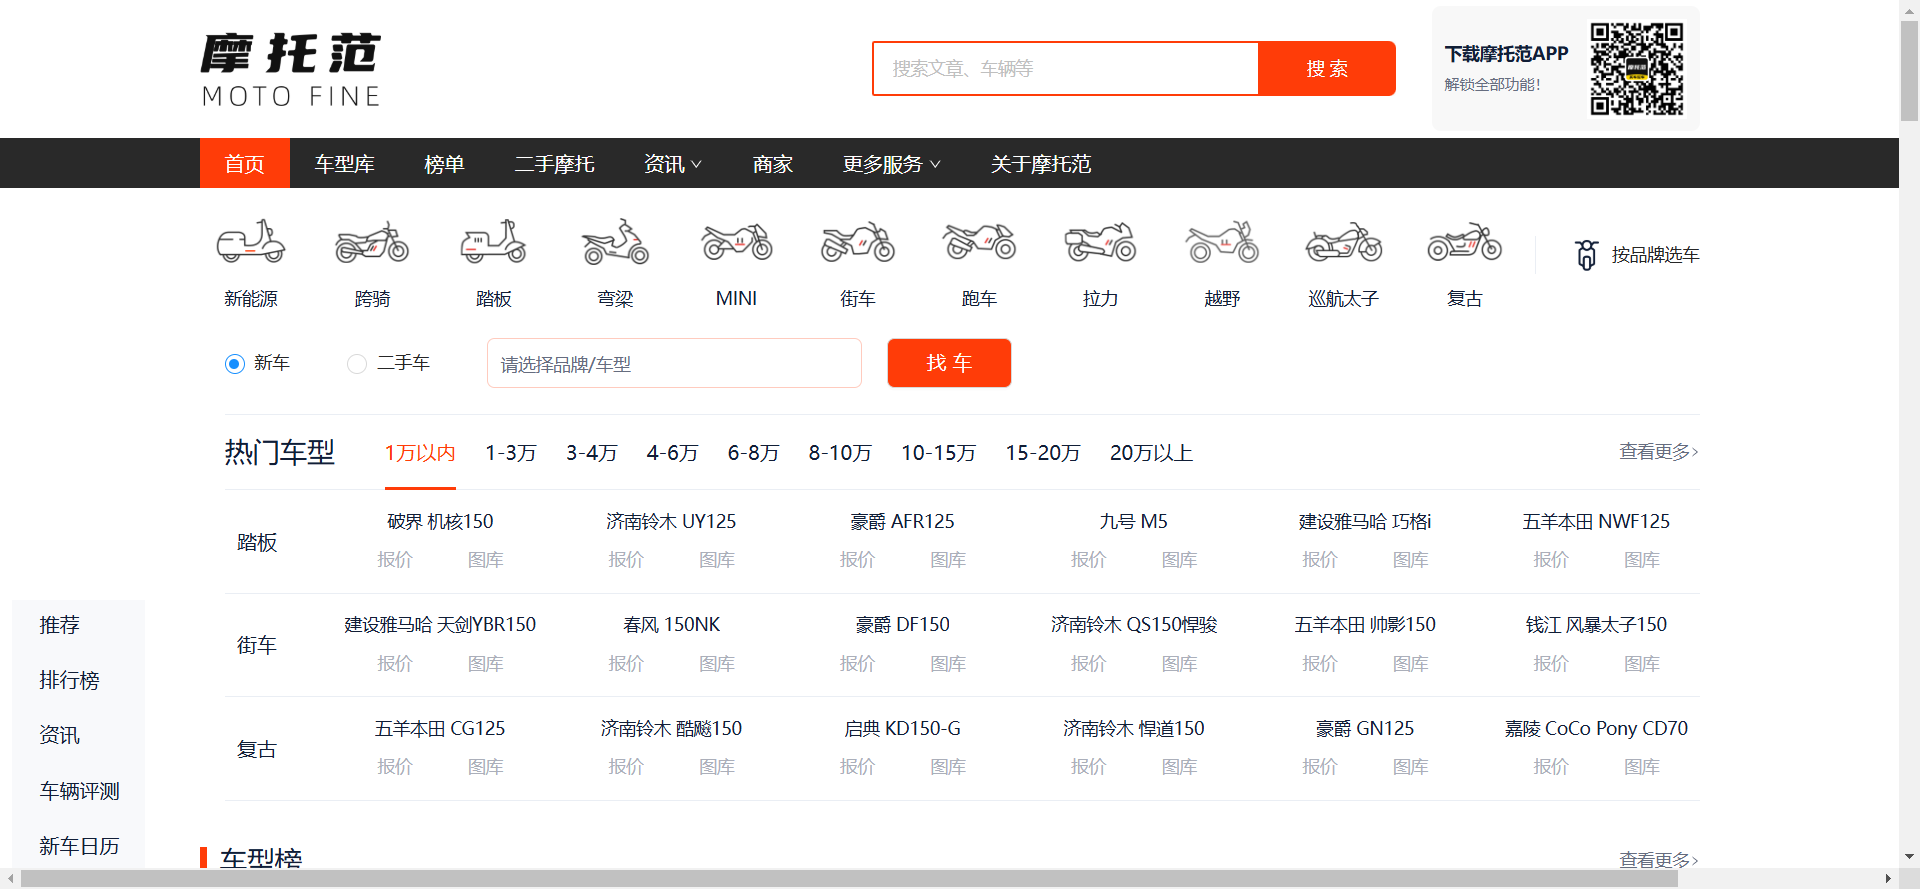Open 图库 under 钱江 风暴太子150
The height and width of the screenshot is (889, 1920).
1642,664
